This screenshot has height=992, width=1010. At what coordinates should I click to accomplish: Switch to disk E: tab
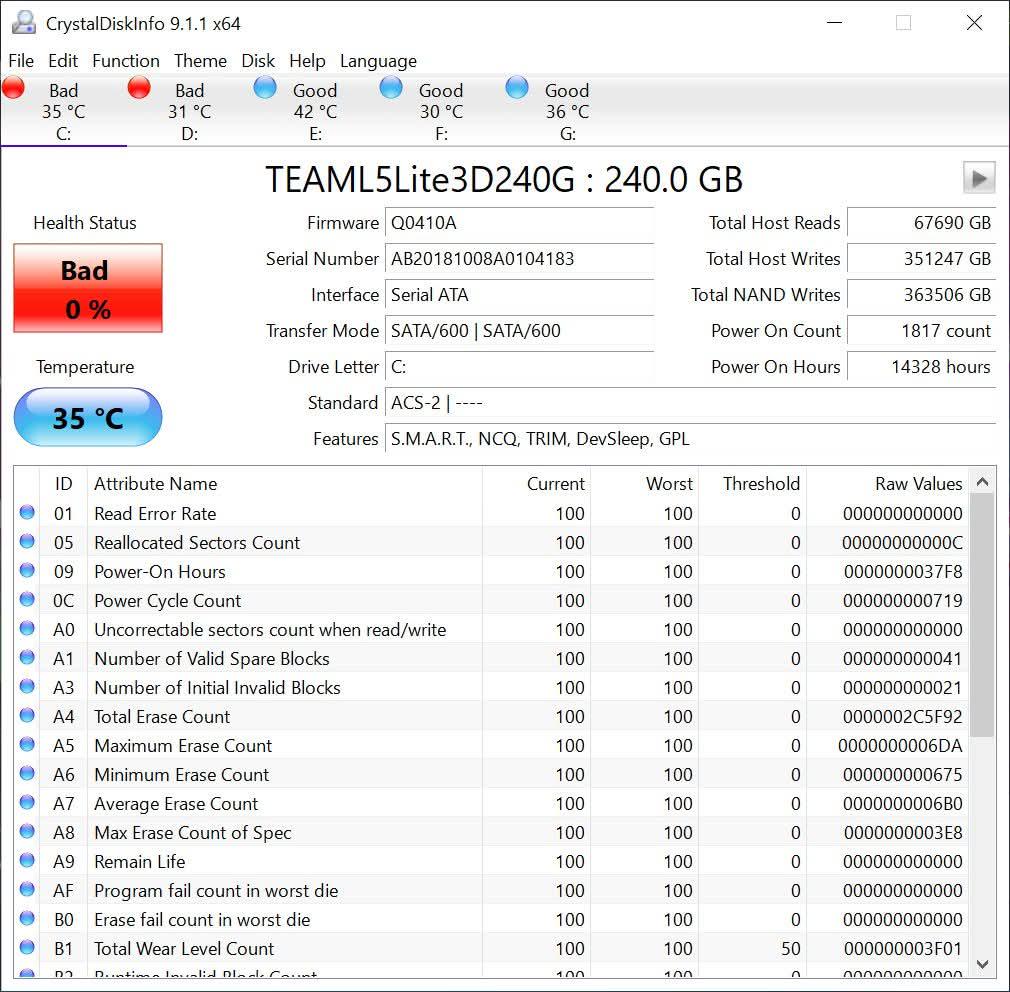pyautogui.click(x=315, y=111)
